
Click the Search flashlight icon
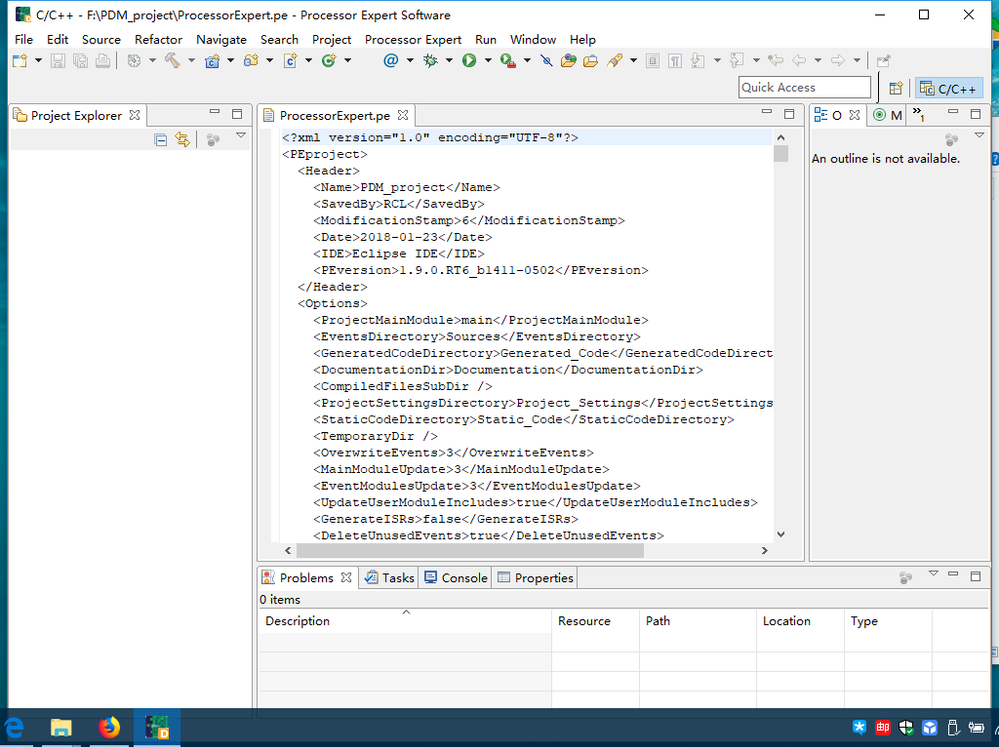click(615, 61)
